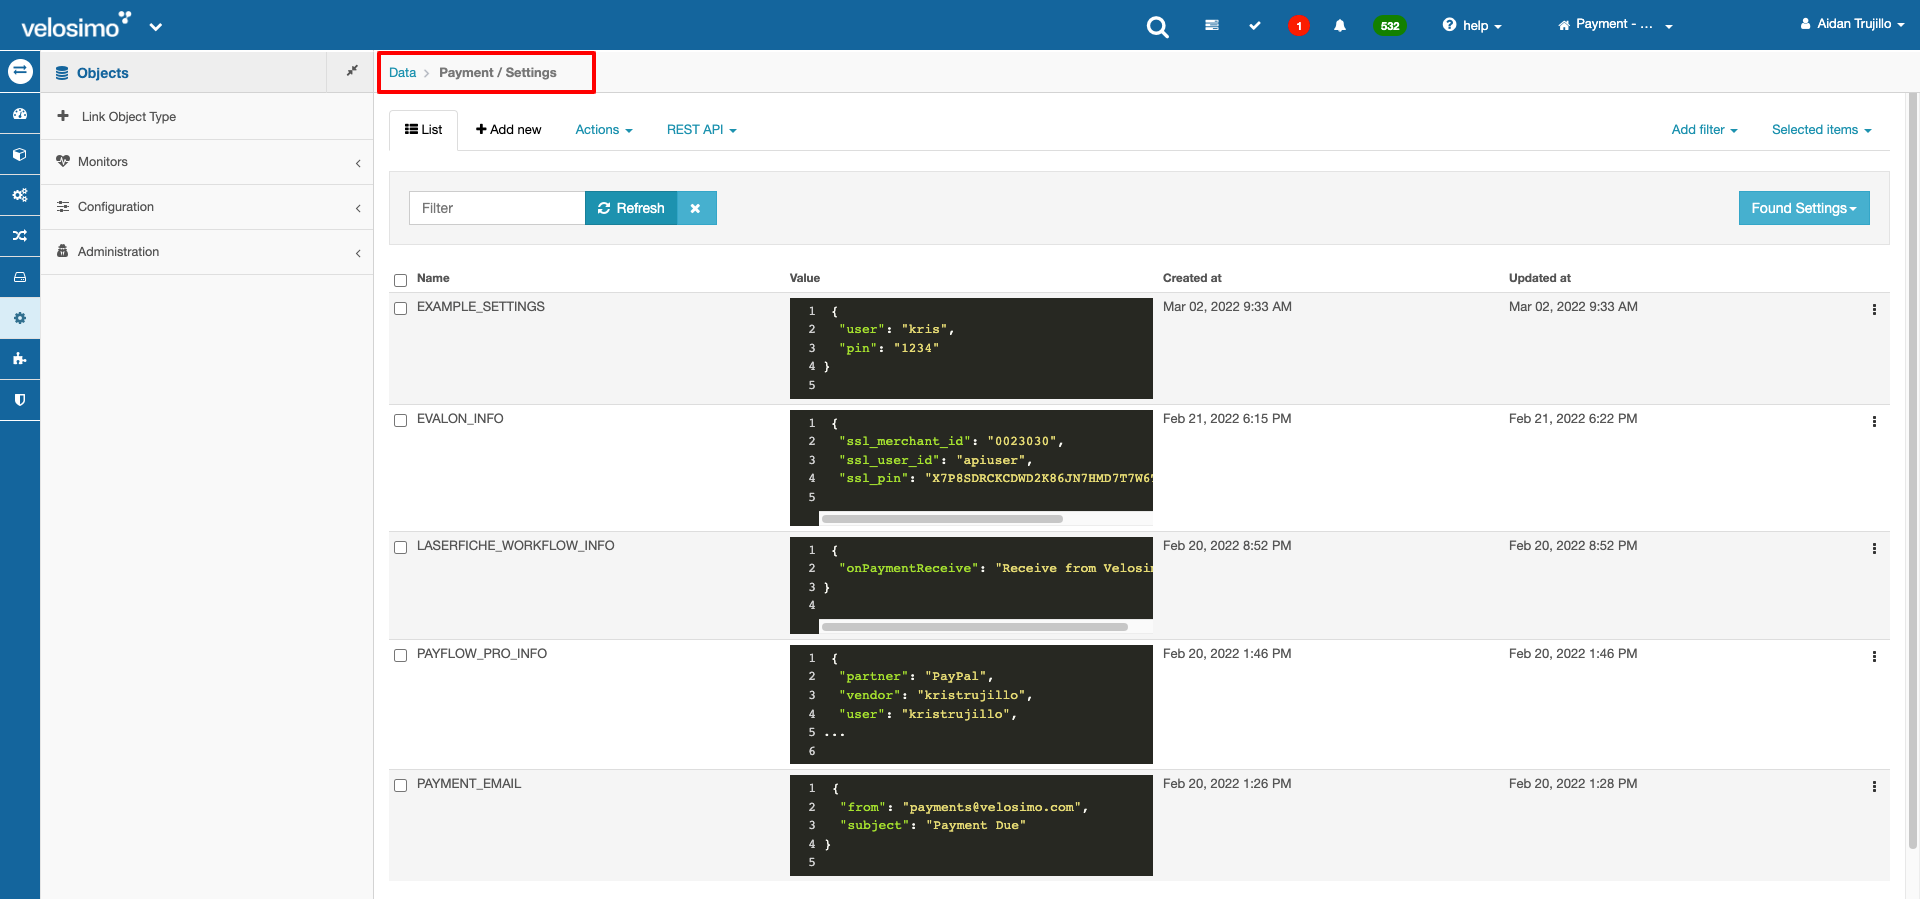Open the red badge showing 1
Image resolution: width=1920 pixels, height=899 pixels.
1299,26
